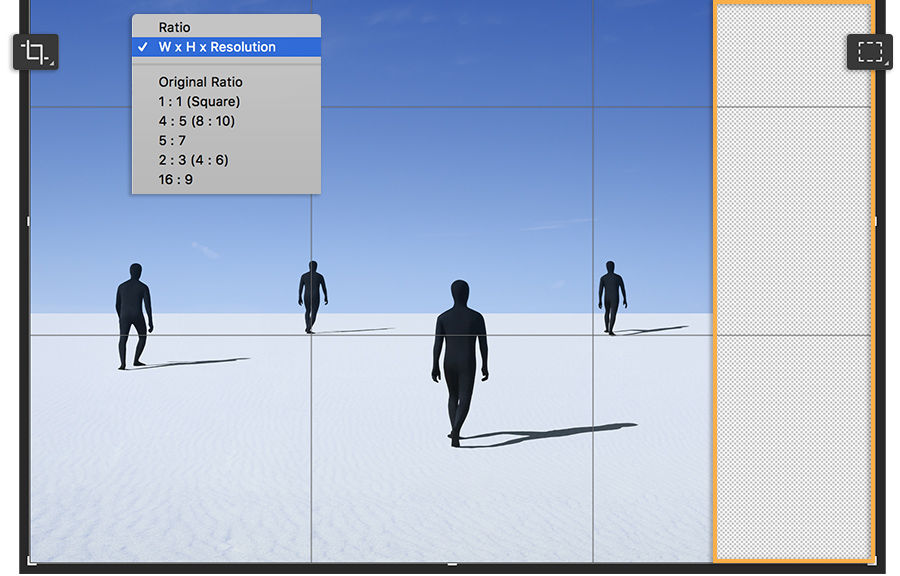Click the orange-outlined transparent strip
This screenshot has height=576, width=900.
795,290
